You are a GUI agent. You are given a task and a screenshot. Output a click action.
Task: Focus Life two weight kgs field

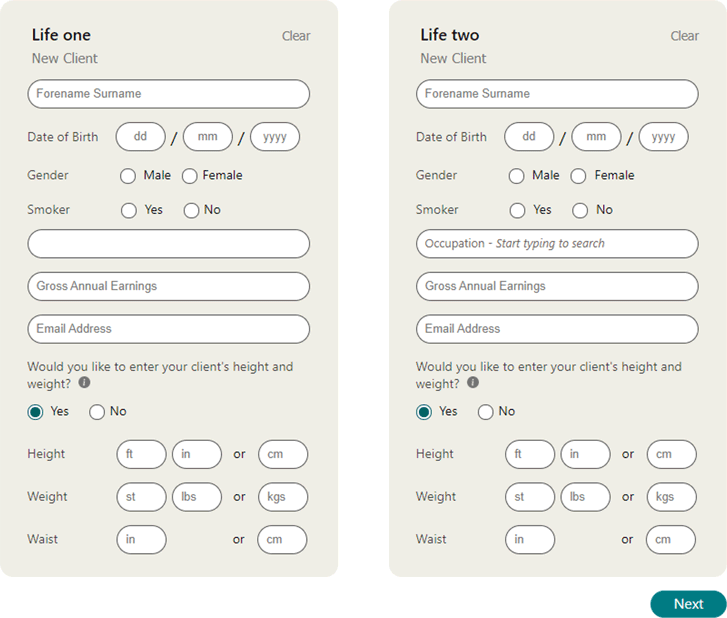(671, 497)
